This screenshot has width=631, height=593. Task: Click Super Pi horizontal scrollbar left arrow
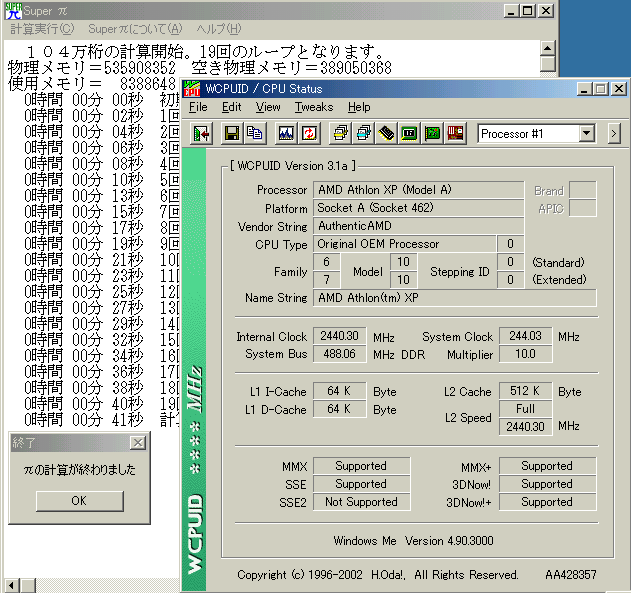tap(12, 585)
